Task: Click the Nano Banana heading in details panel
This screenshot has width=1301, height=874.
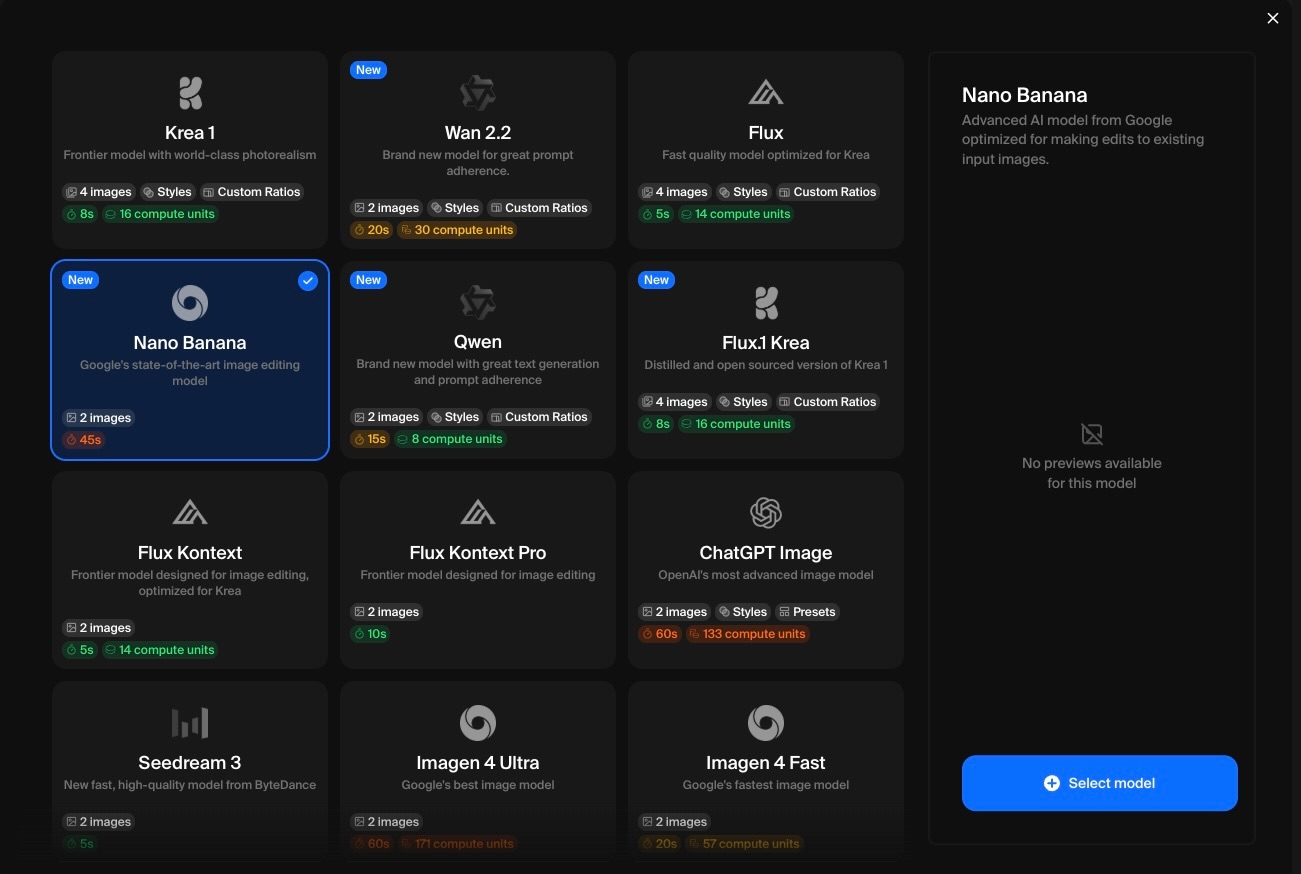Action: click(x=1024, y=95)
